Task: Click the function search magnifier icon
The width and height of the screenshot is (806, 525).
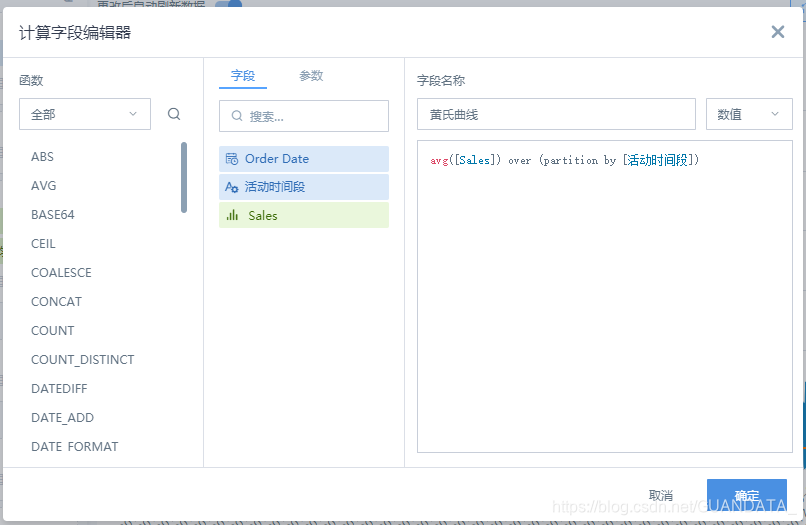Action: tap(174, 114)
